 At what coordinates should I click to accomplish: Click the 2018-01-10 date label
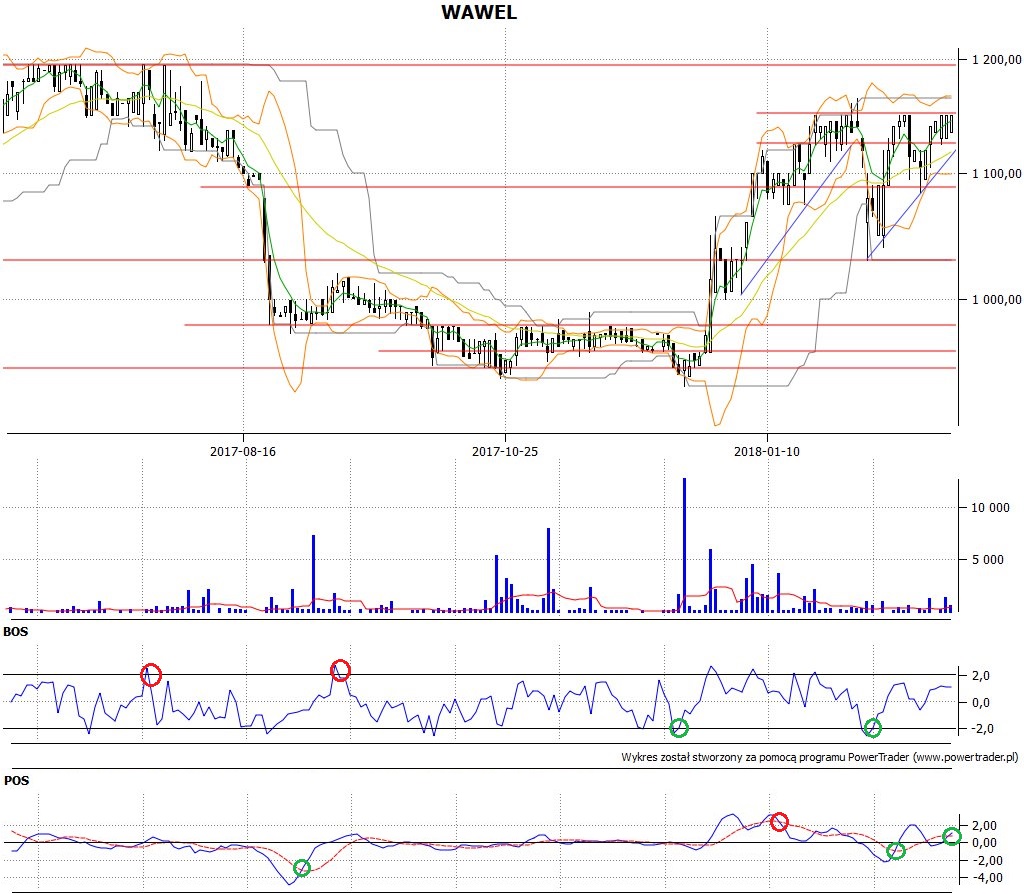767,451
